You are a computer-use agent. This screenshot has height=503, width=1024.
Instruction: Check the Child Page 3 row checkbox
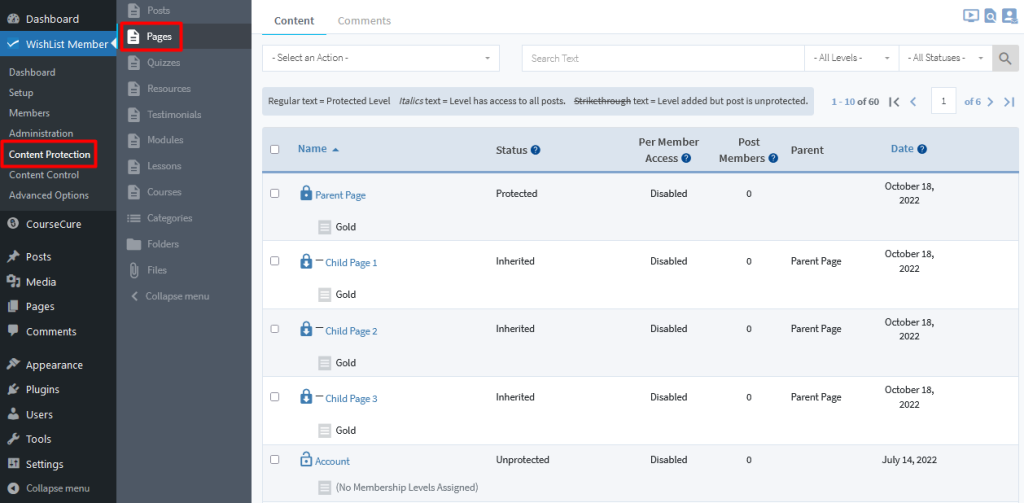(x=274, y=397)
